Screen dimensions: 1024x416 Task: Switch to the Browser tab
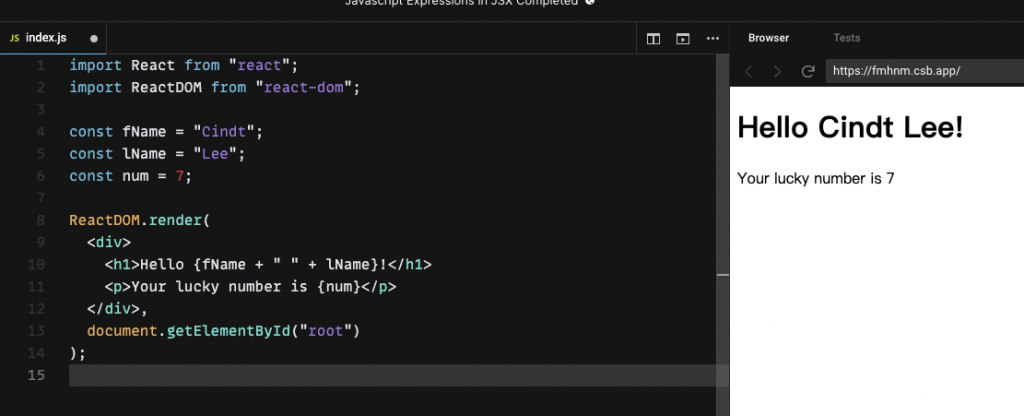coord(768,38)
